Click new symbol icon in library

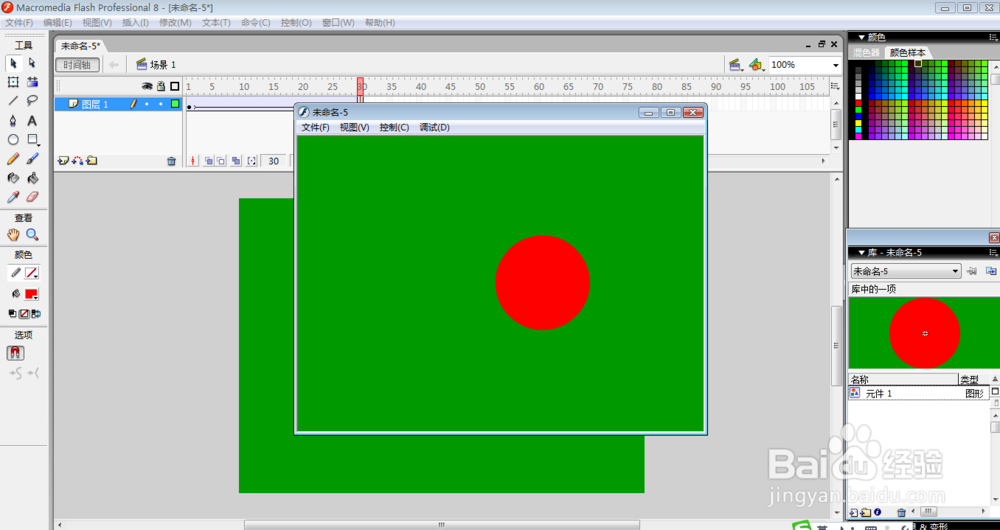tap(854, 512)
